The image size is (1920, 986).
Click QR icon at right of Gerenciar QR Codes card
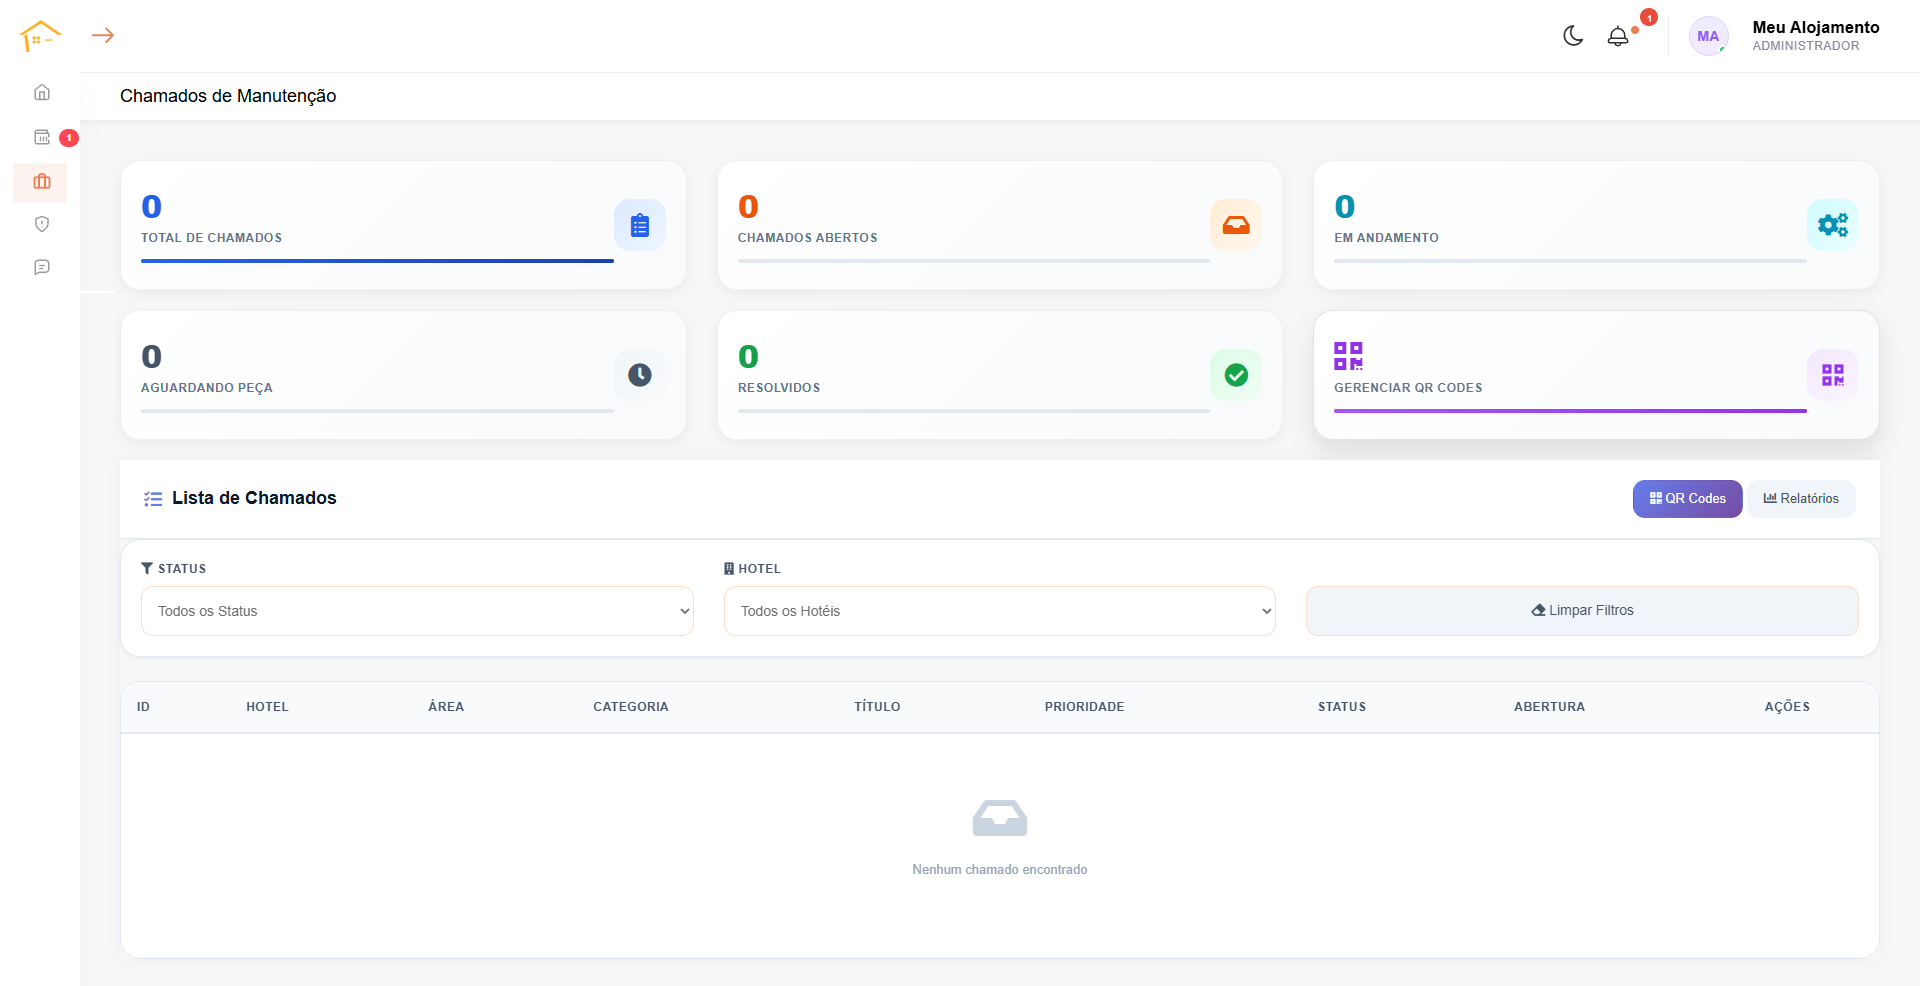click(1833, 375)
